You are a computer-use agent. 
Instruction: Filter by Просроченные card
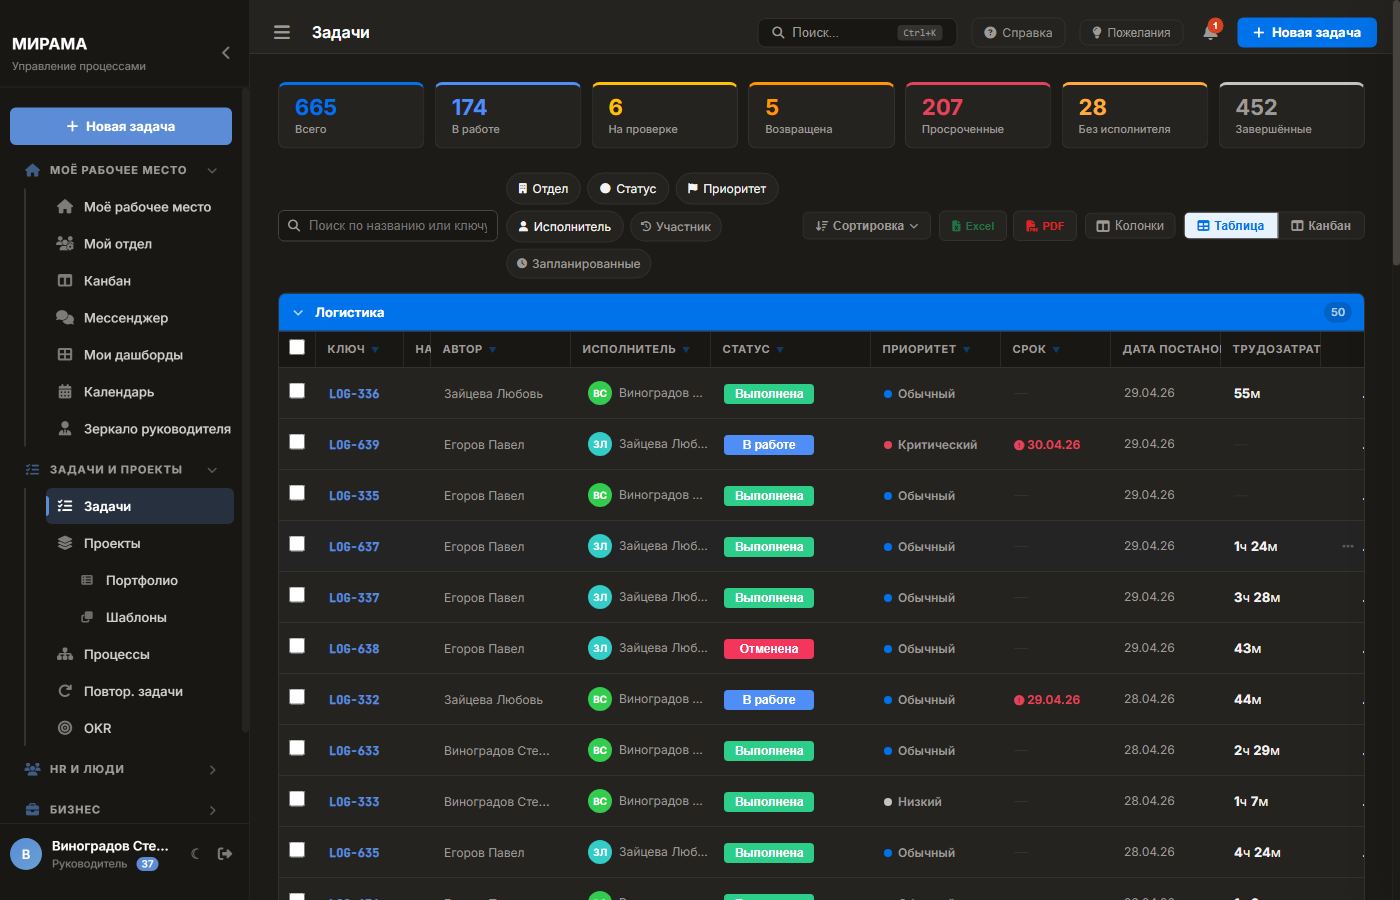978,115
